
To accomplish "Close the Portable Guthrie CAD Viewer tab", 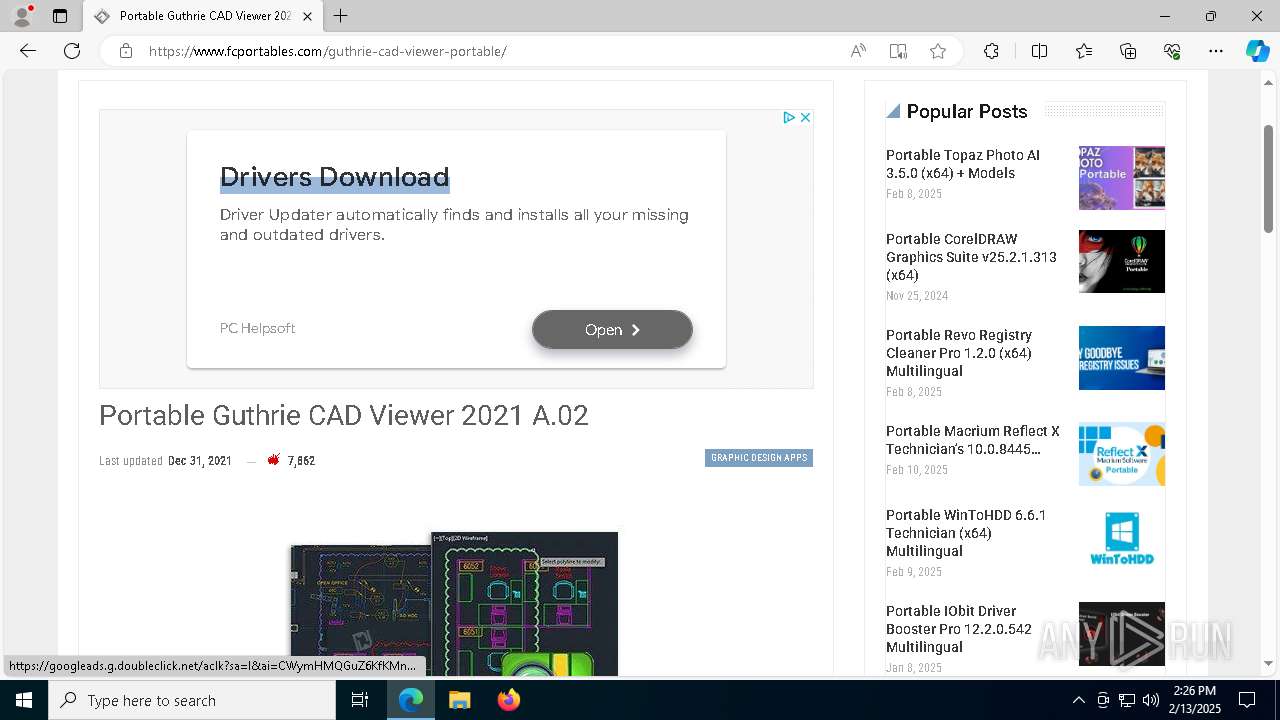I will [x=308, y=16].
